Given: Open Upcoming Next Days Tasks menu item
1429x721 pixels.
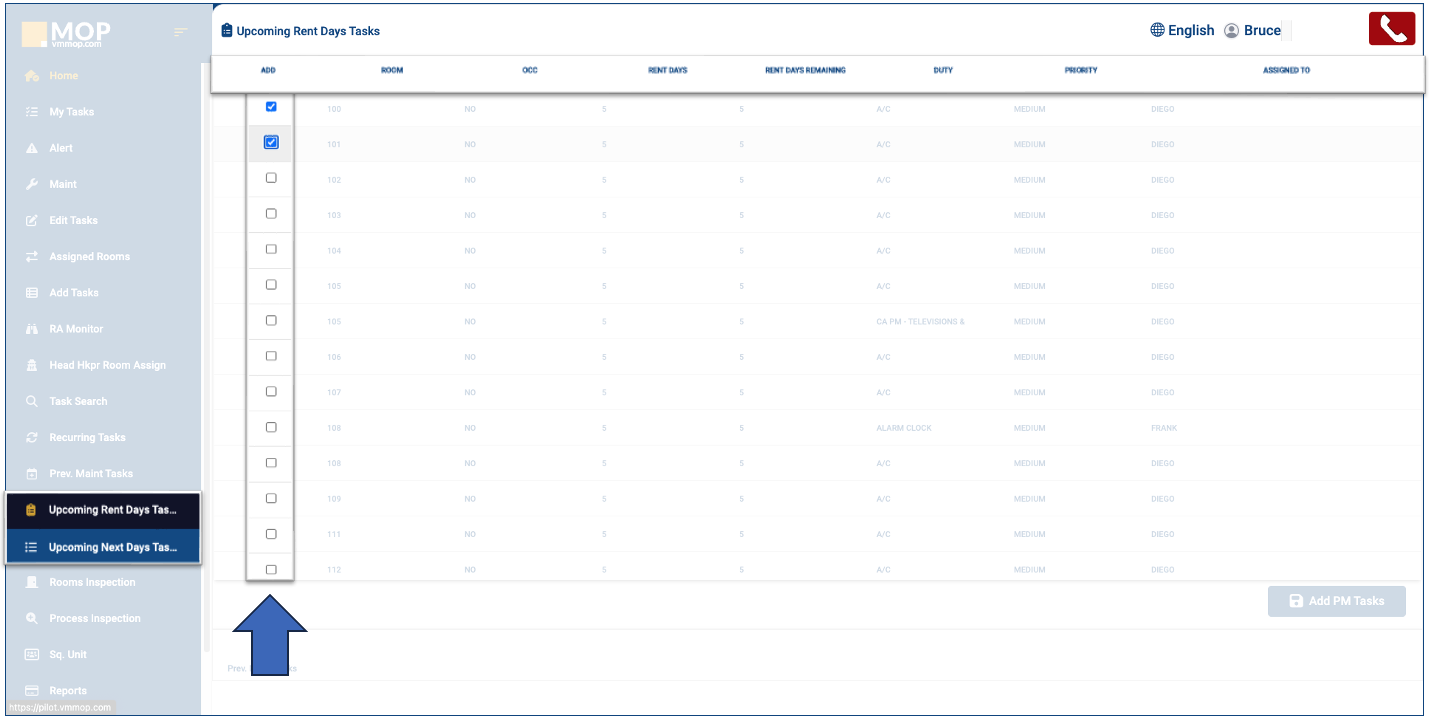Looking at the screenshot, I should [x=112, y=548].
